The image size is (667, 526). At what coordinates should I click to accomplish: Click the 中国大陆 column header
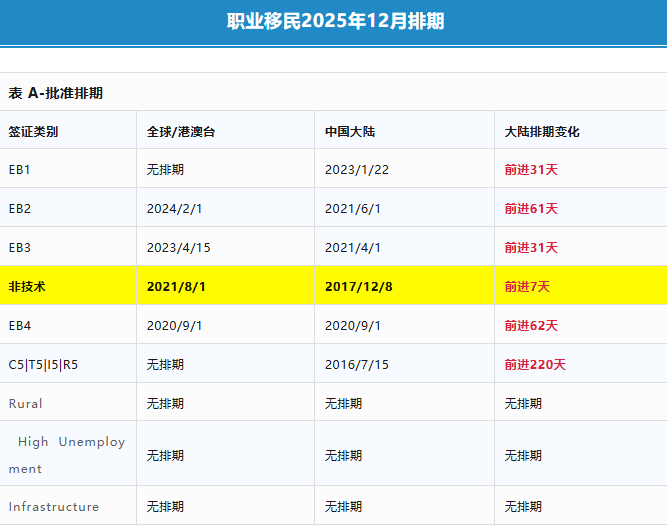point(350,132)
